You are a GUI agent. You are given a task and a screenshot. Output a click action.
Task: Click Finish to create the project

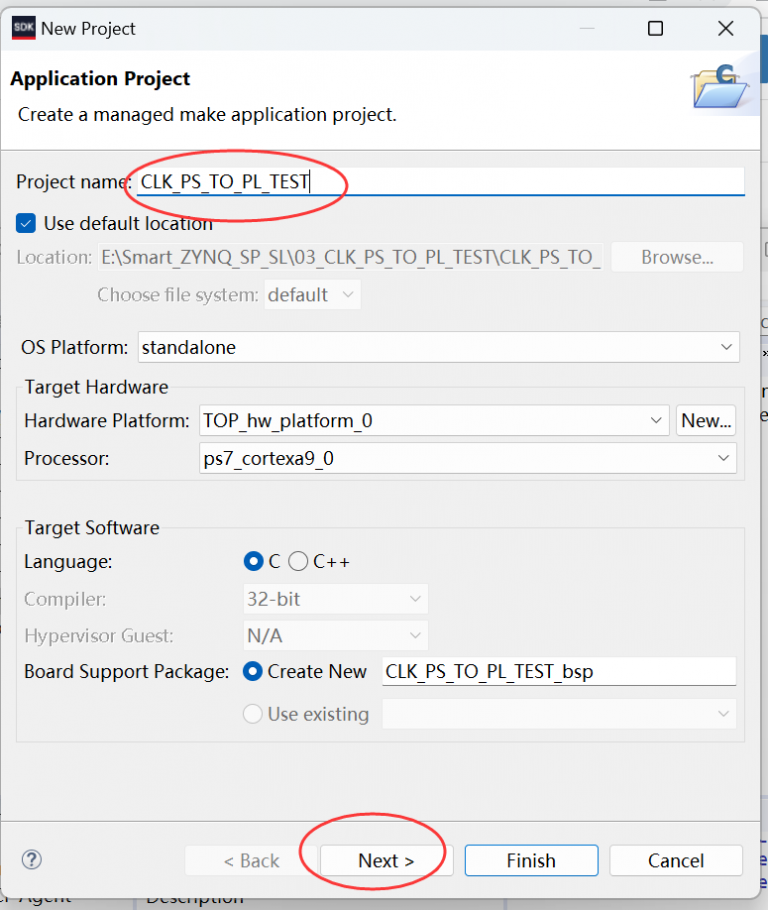click(x=530, y=861)
